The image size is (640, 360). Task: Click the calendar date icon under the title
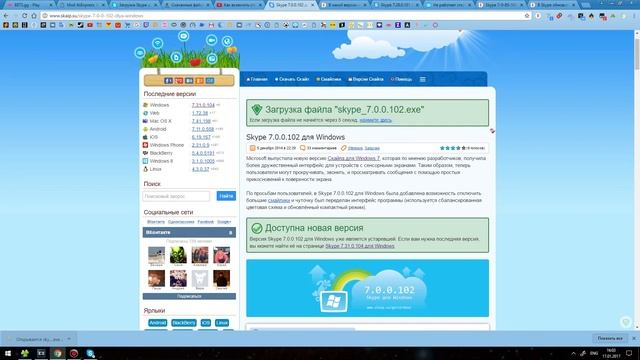tap(253, 148)
